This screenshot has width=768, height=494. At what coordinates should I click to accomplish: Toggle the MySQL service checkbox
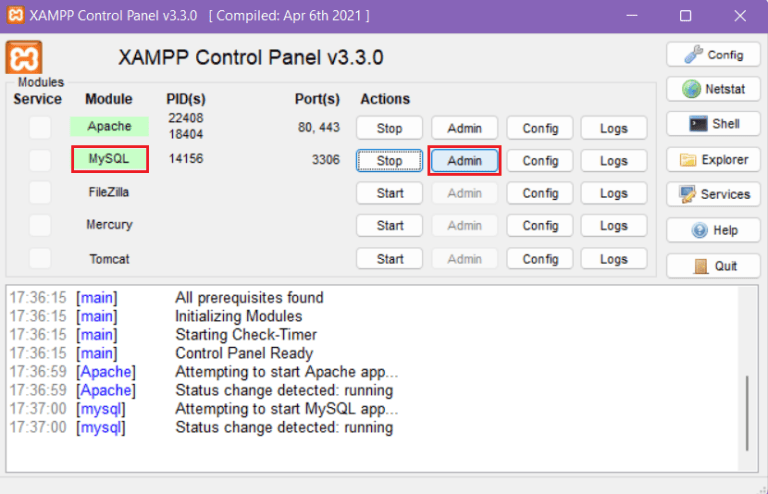pyautogui.click(x=39, y=160)
